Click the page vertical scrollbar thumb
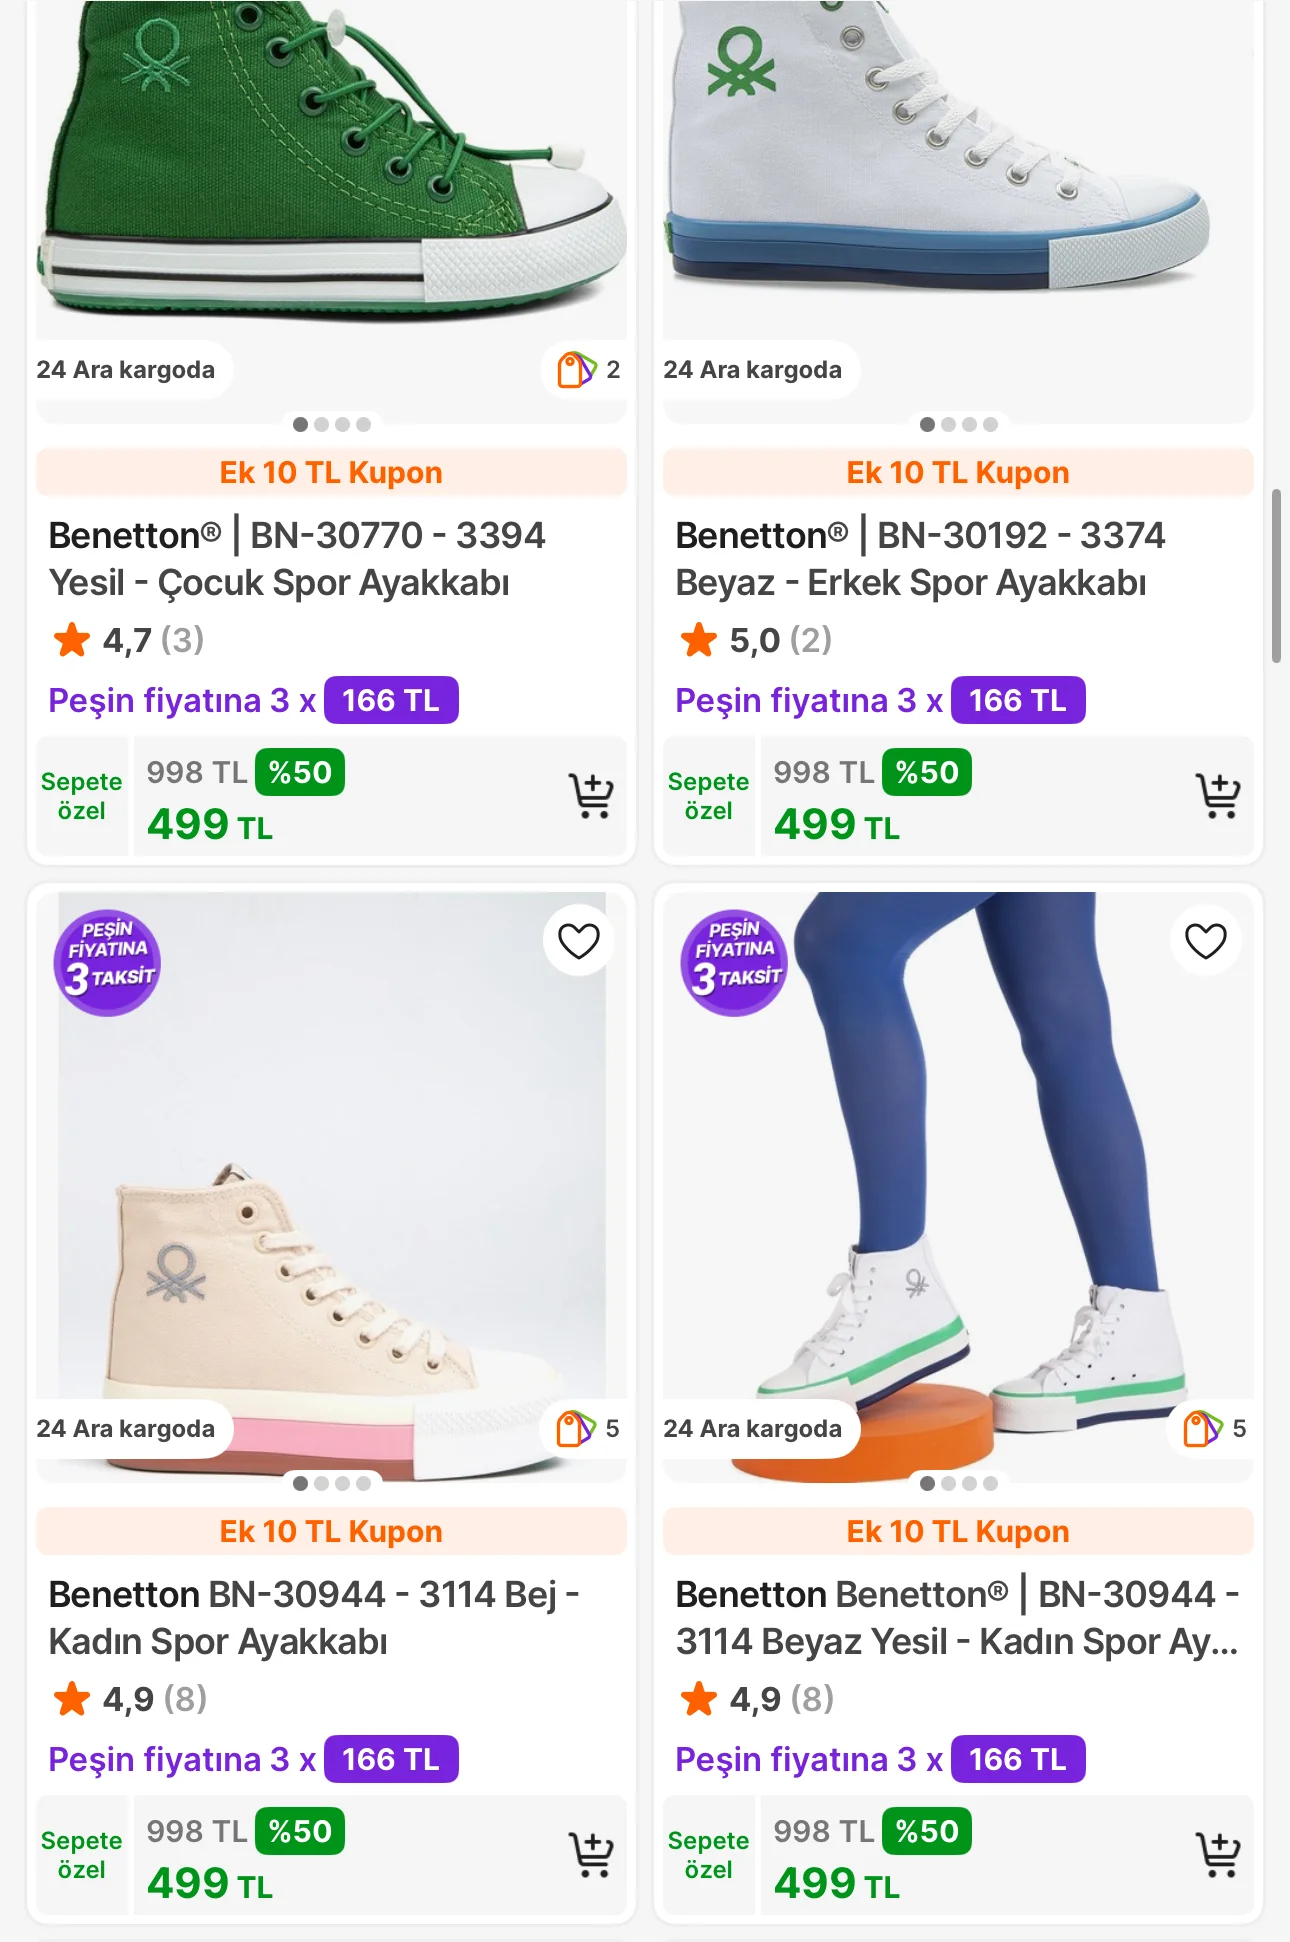 tap(1276, 576)
